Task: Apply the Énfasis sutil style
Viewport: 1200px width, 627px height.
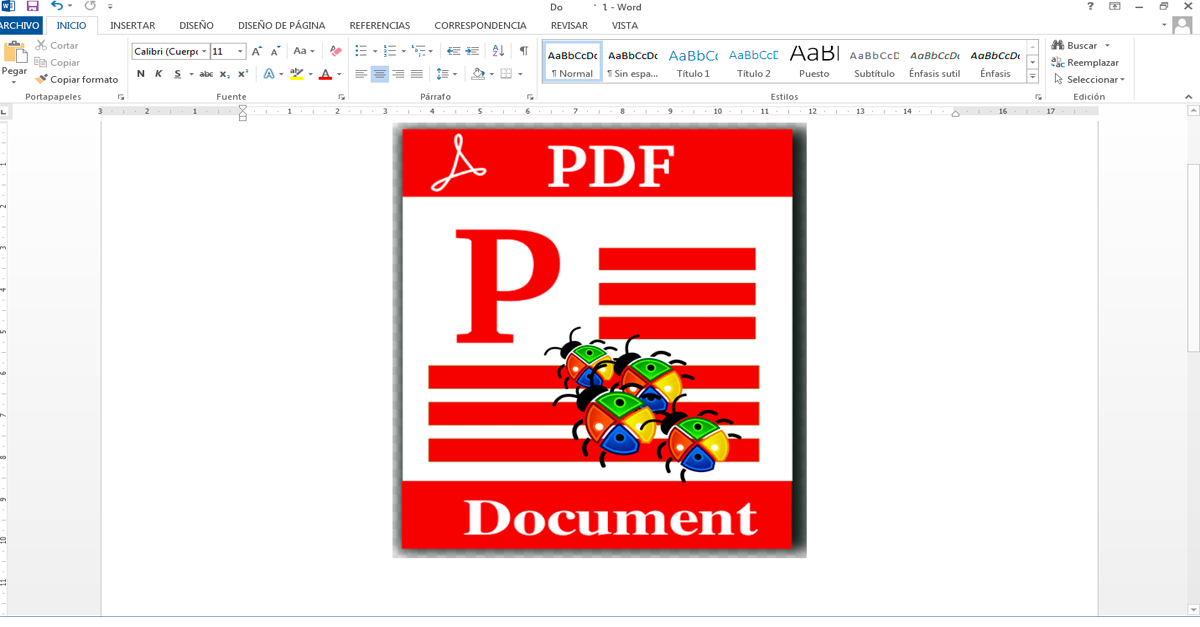Action: 935,62
